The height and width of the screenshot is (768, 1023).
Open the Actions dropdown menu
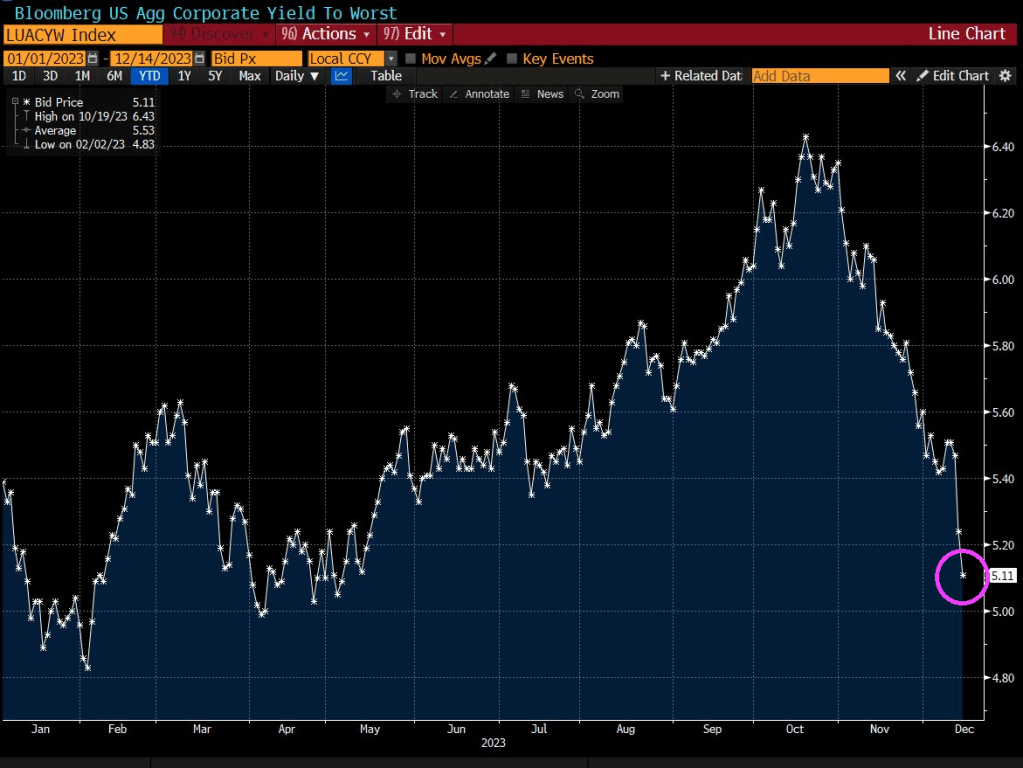(326, 34)
